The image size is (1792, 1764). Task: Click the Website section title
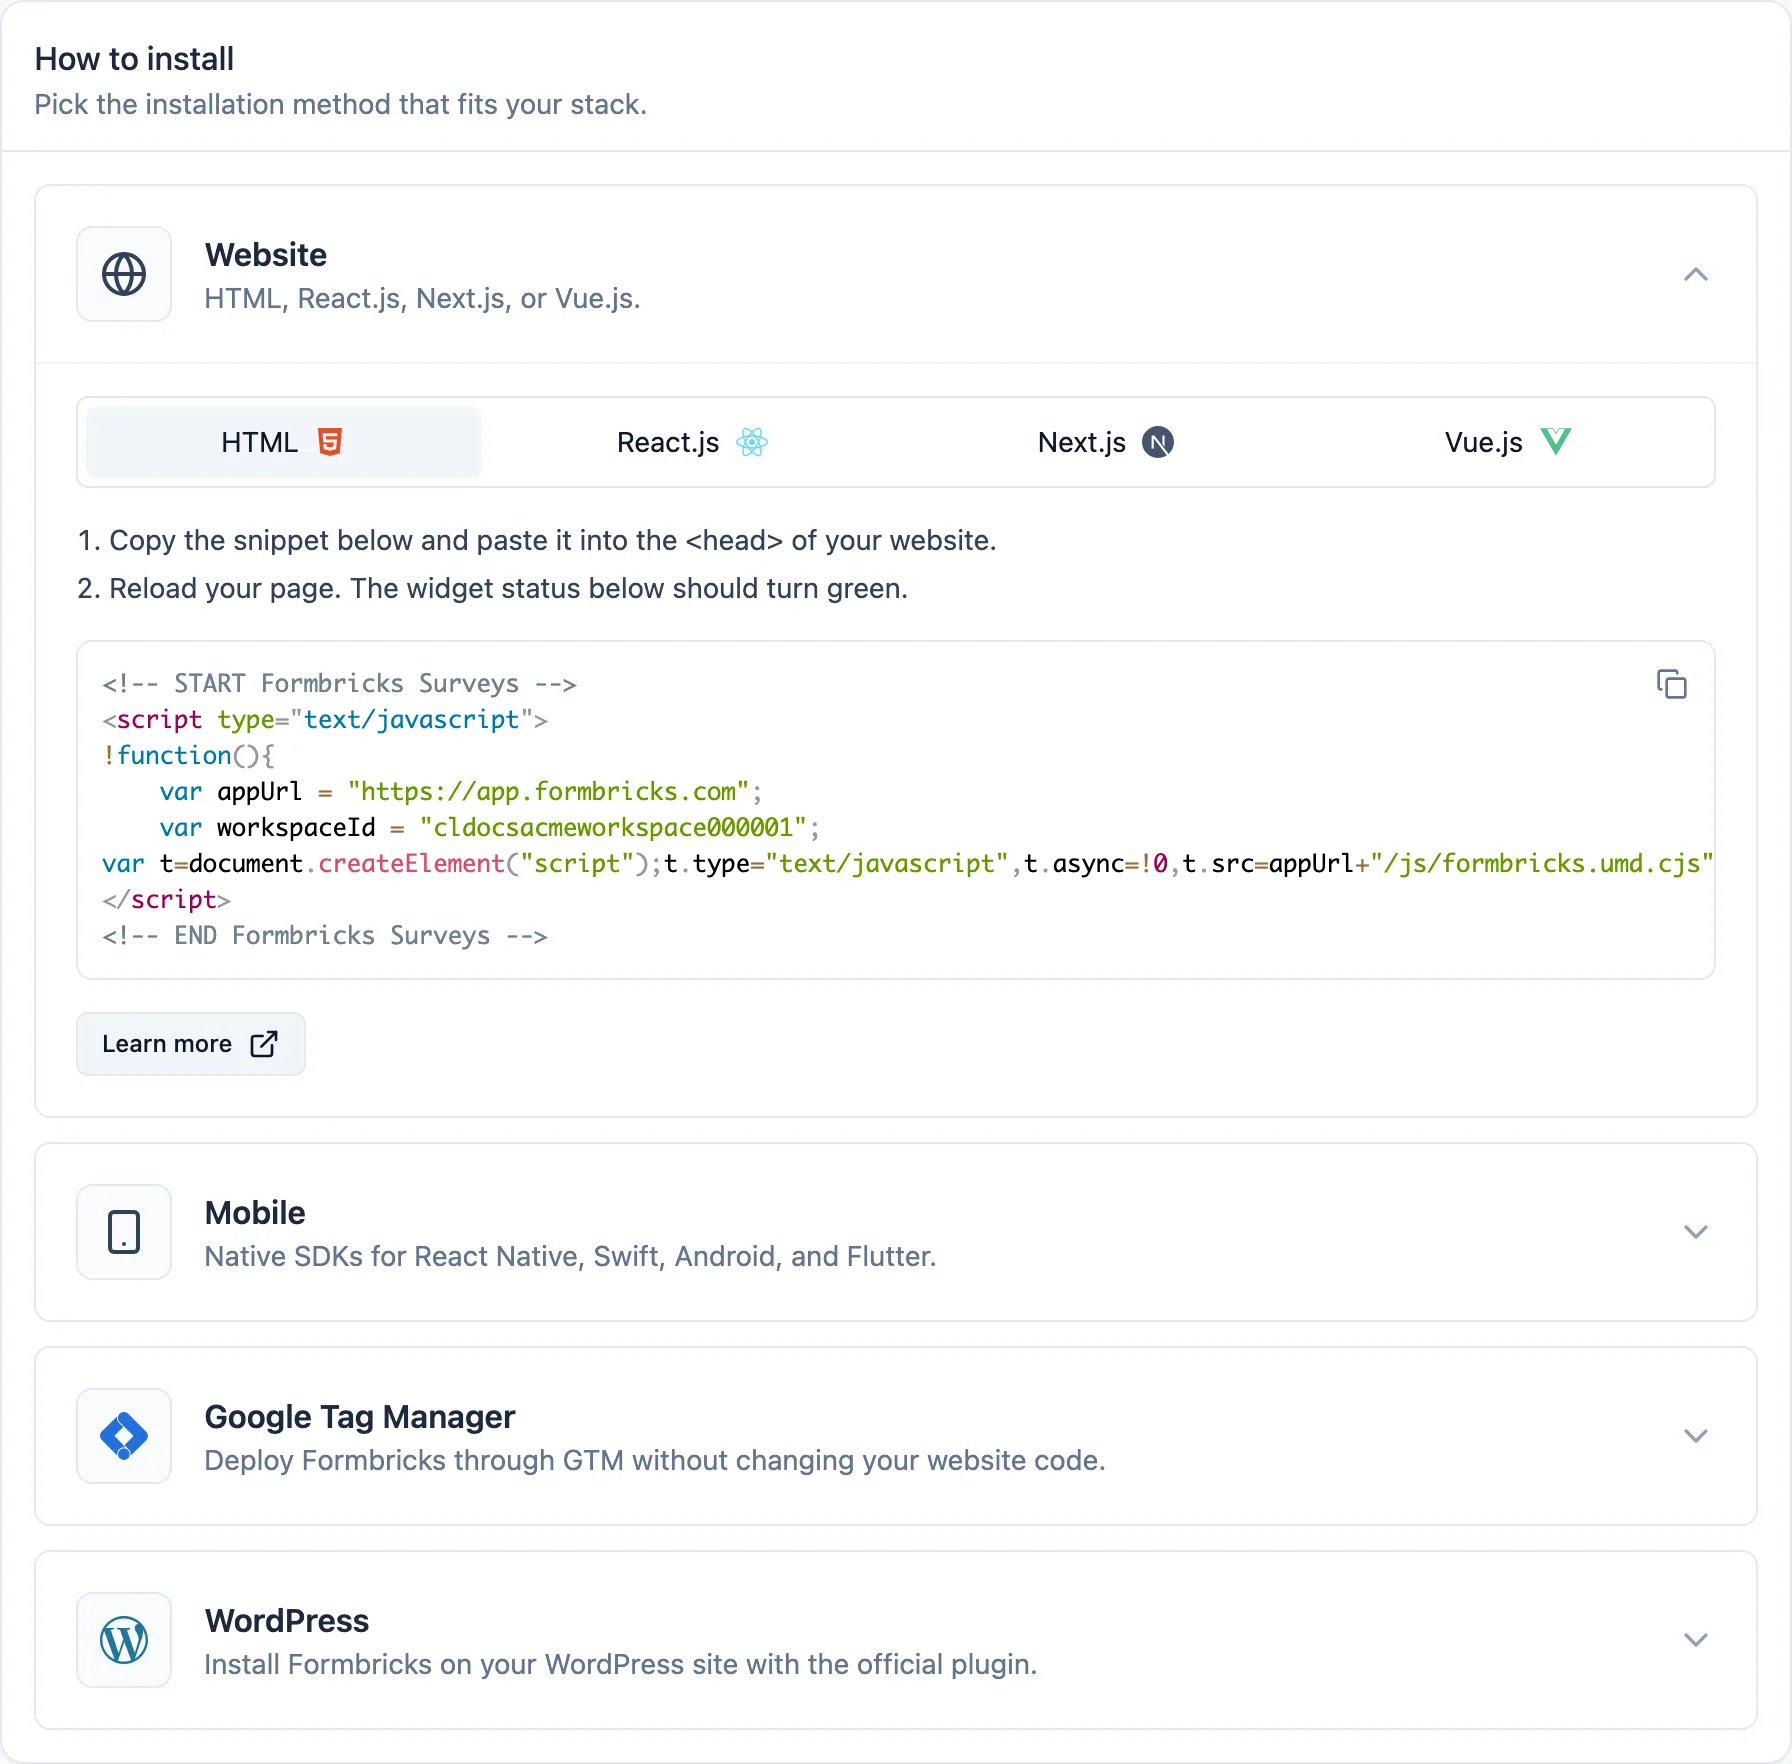tap(266, 255)
